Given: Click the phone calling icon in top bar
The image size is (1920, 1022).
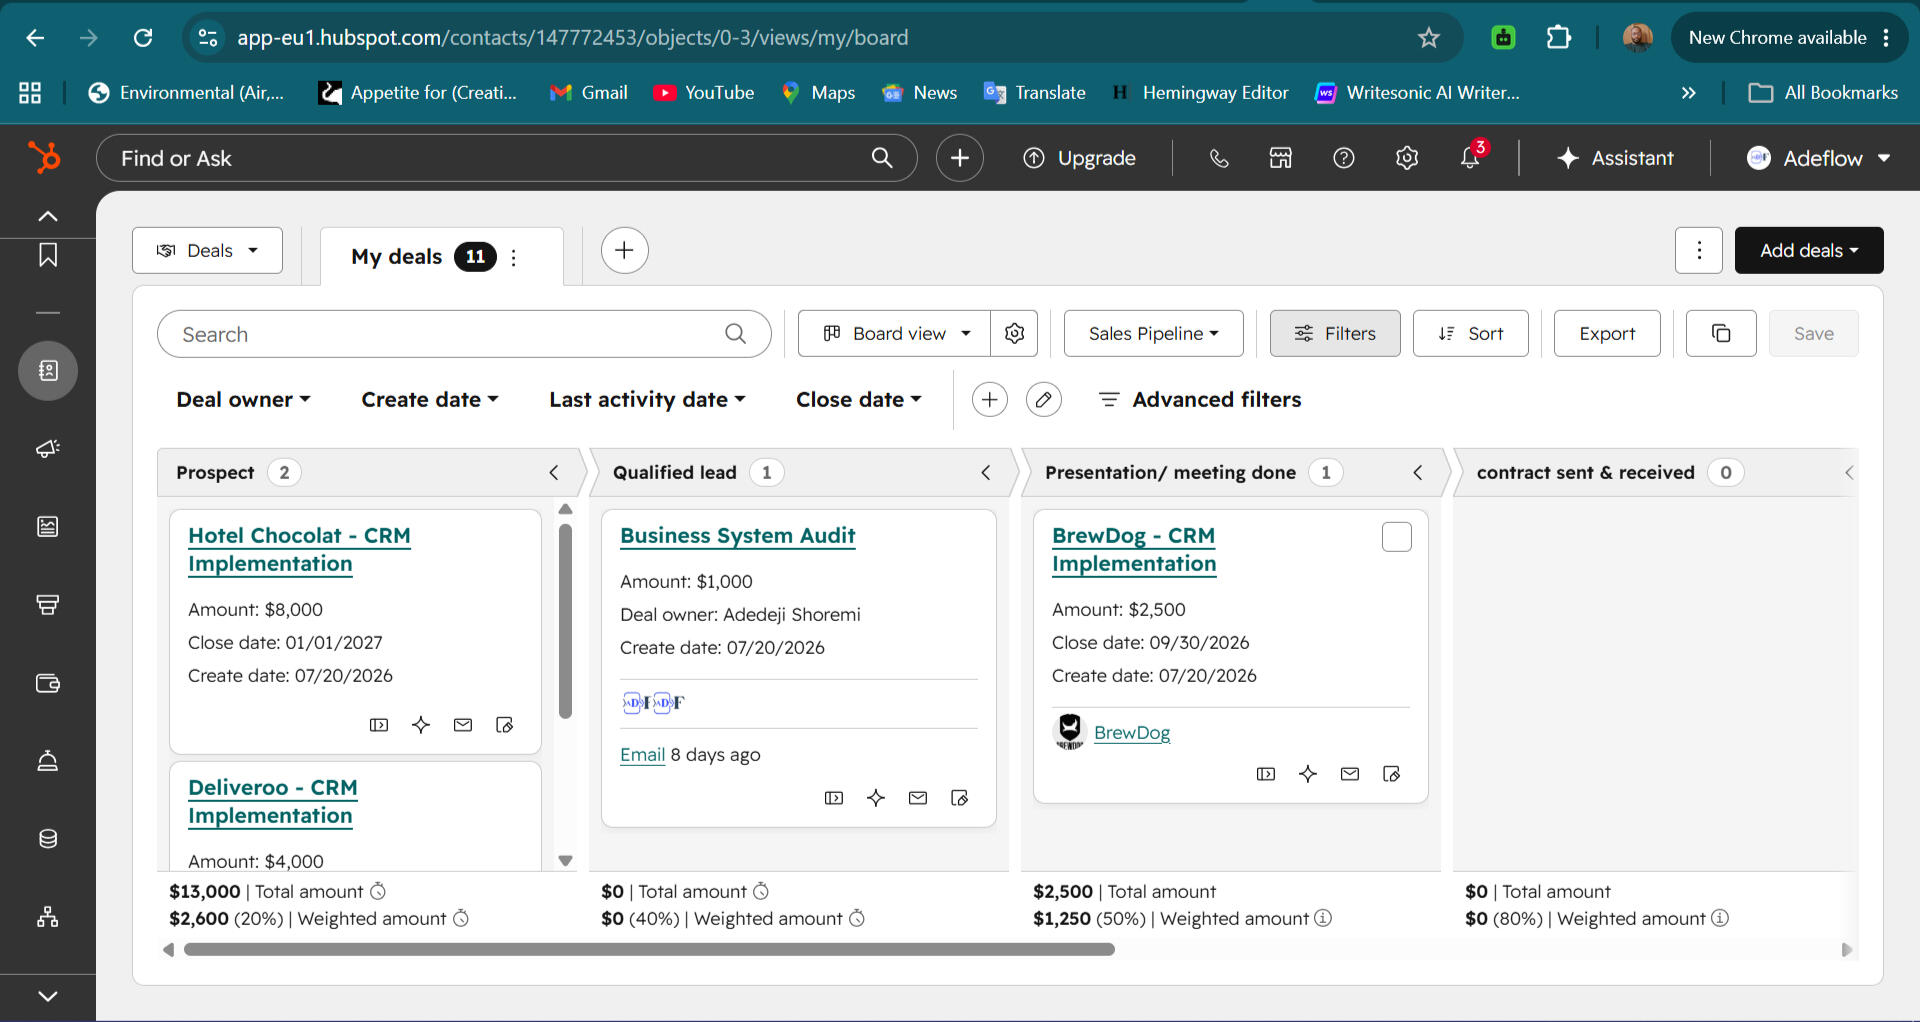Looking at the screenshot, I should pos(1218,158).
